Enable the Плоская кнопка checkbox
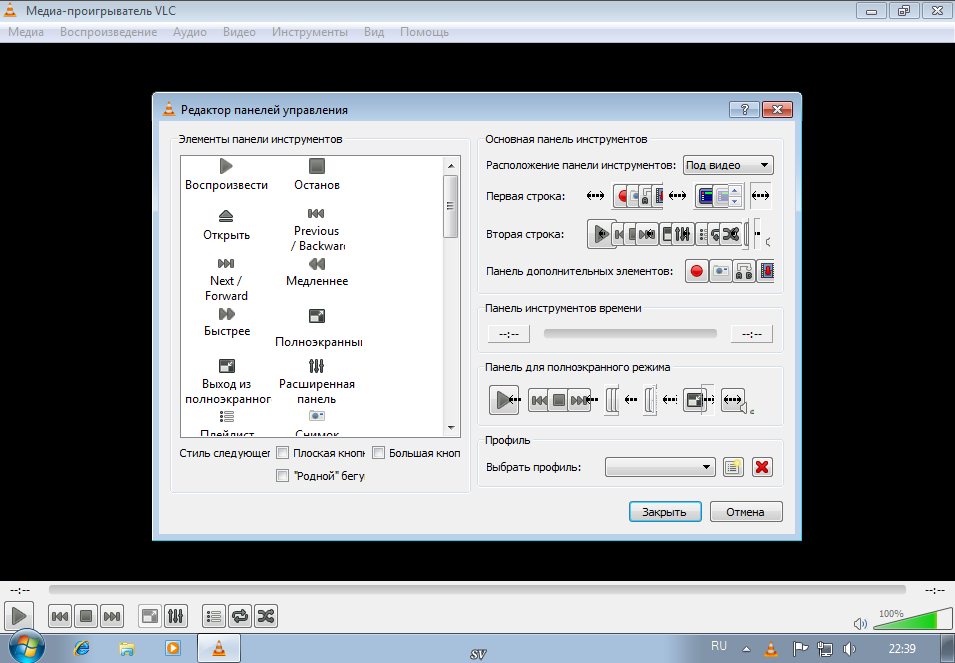 pos(282,453)
